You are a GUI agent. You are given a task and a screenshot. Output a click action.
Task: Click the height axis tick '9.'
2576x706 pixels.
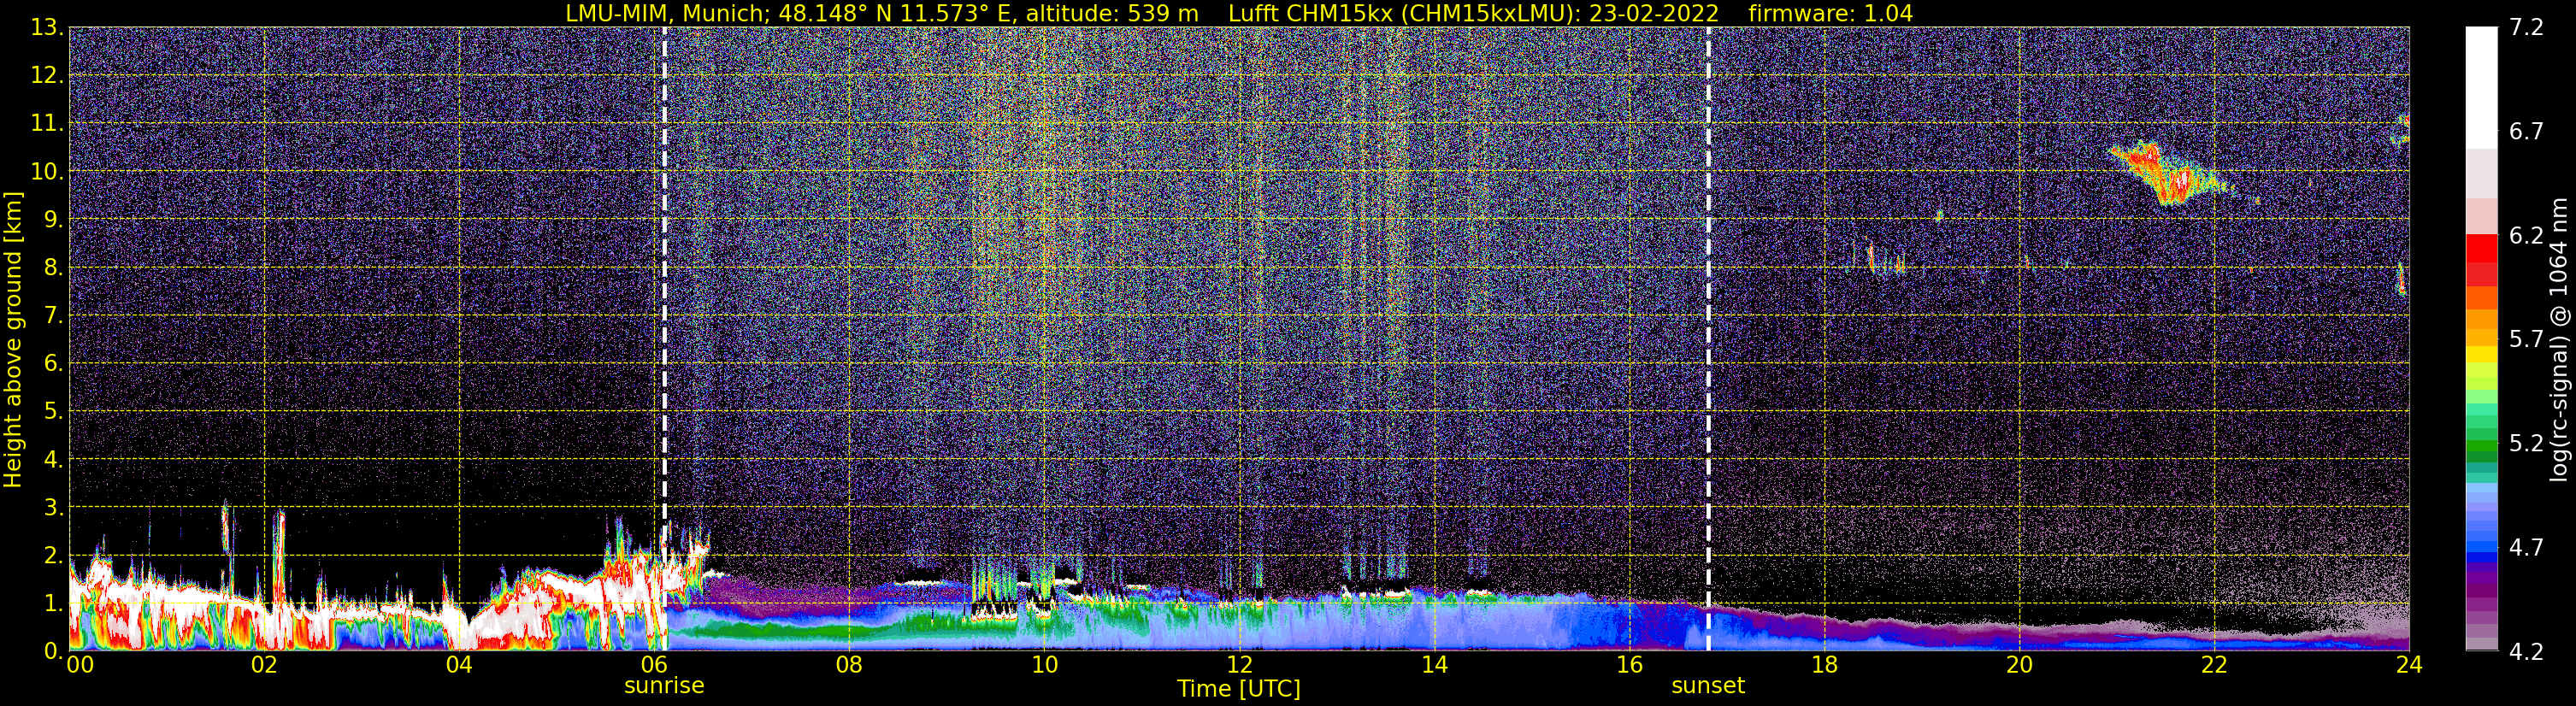(52, 220)
